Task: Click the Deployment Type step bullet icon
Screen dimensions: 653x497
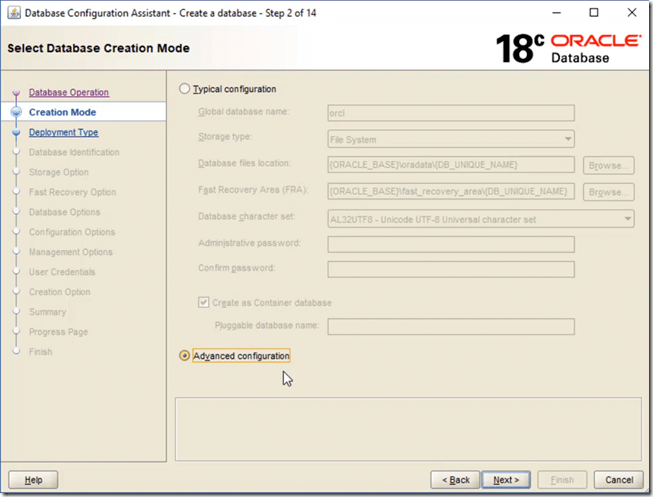Action: [15, 133]
